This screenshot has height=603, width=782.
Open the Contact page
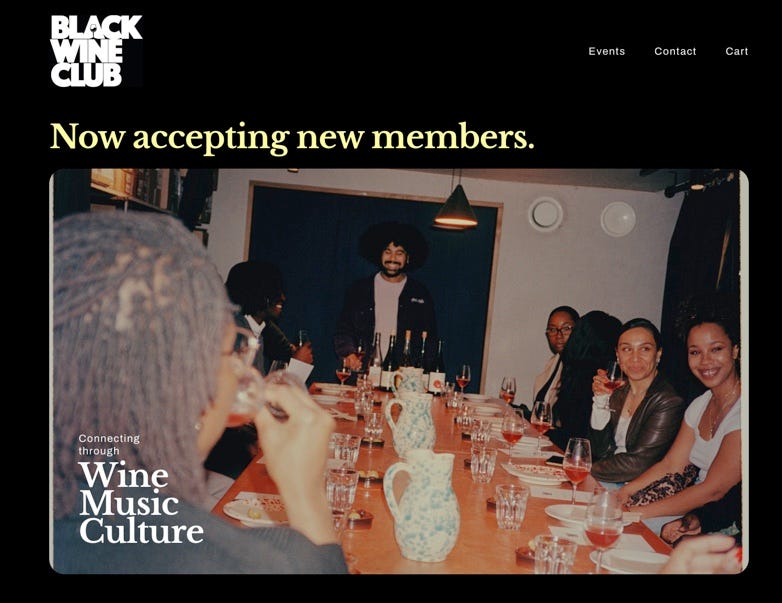pyautogui.click(x=675, y=51)
